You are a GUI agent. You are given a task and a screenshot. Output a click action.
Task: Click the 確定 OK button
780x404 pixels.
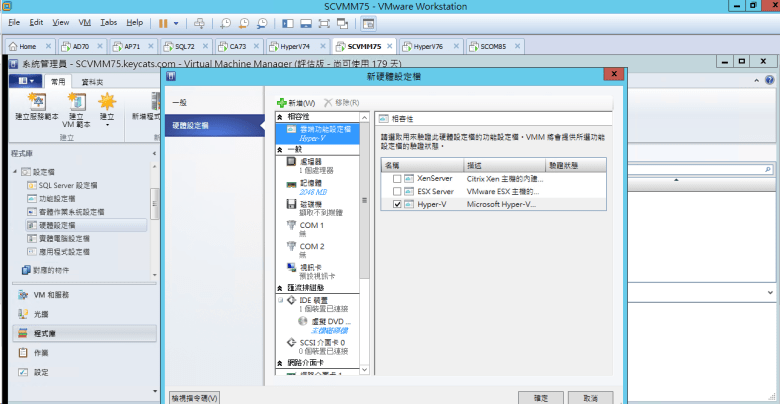(541, 397)
